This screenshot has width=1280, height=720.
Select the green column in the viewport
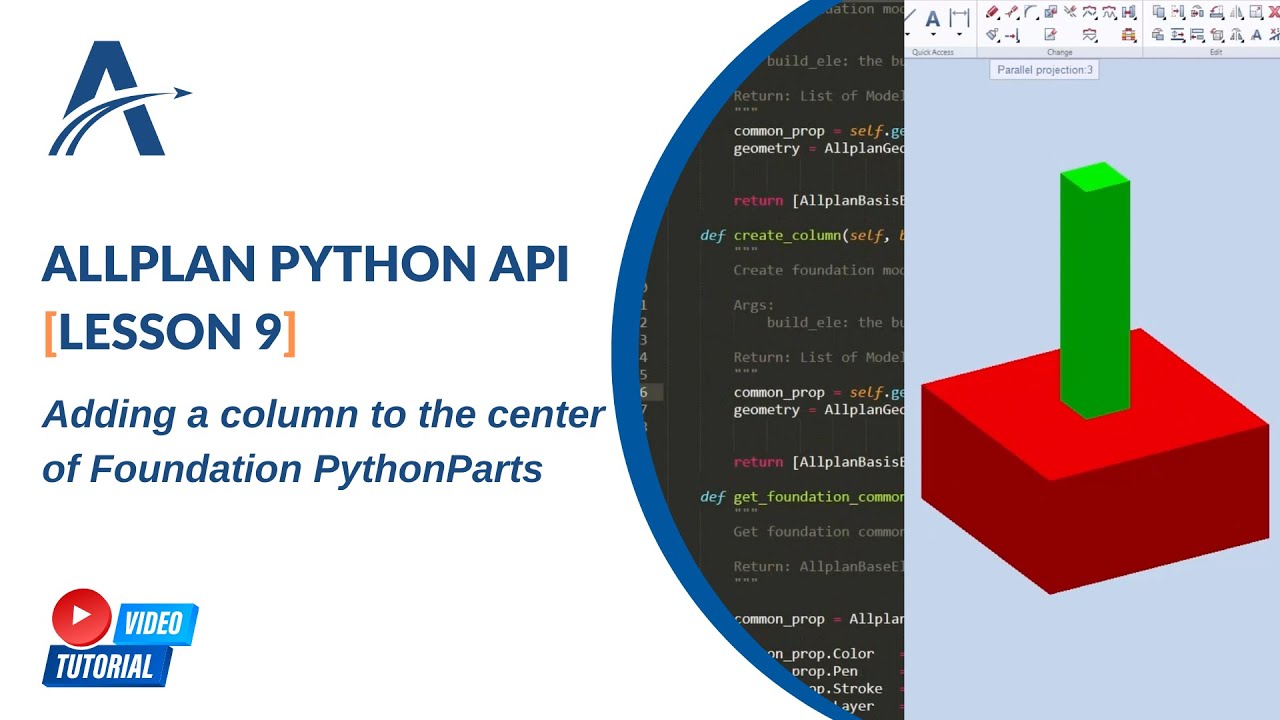(x=1095, y=290)
